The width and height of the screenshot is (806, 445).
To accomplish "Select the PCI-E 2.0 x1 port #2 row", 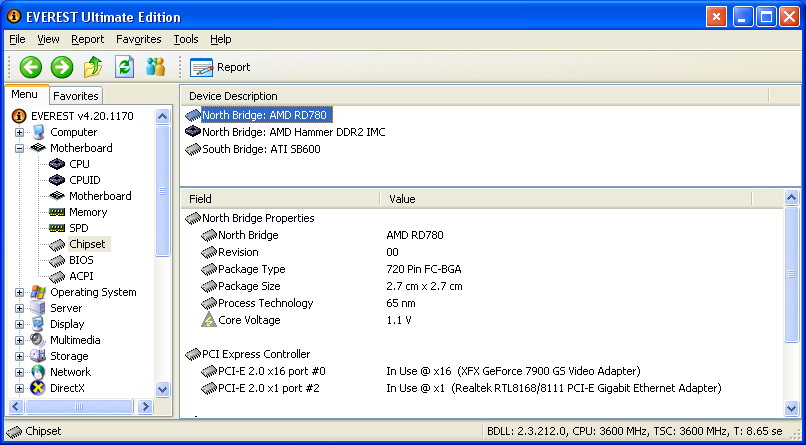I will pos(482,388).
